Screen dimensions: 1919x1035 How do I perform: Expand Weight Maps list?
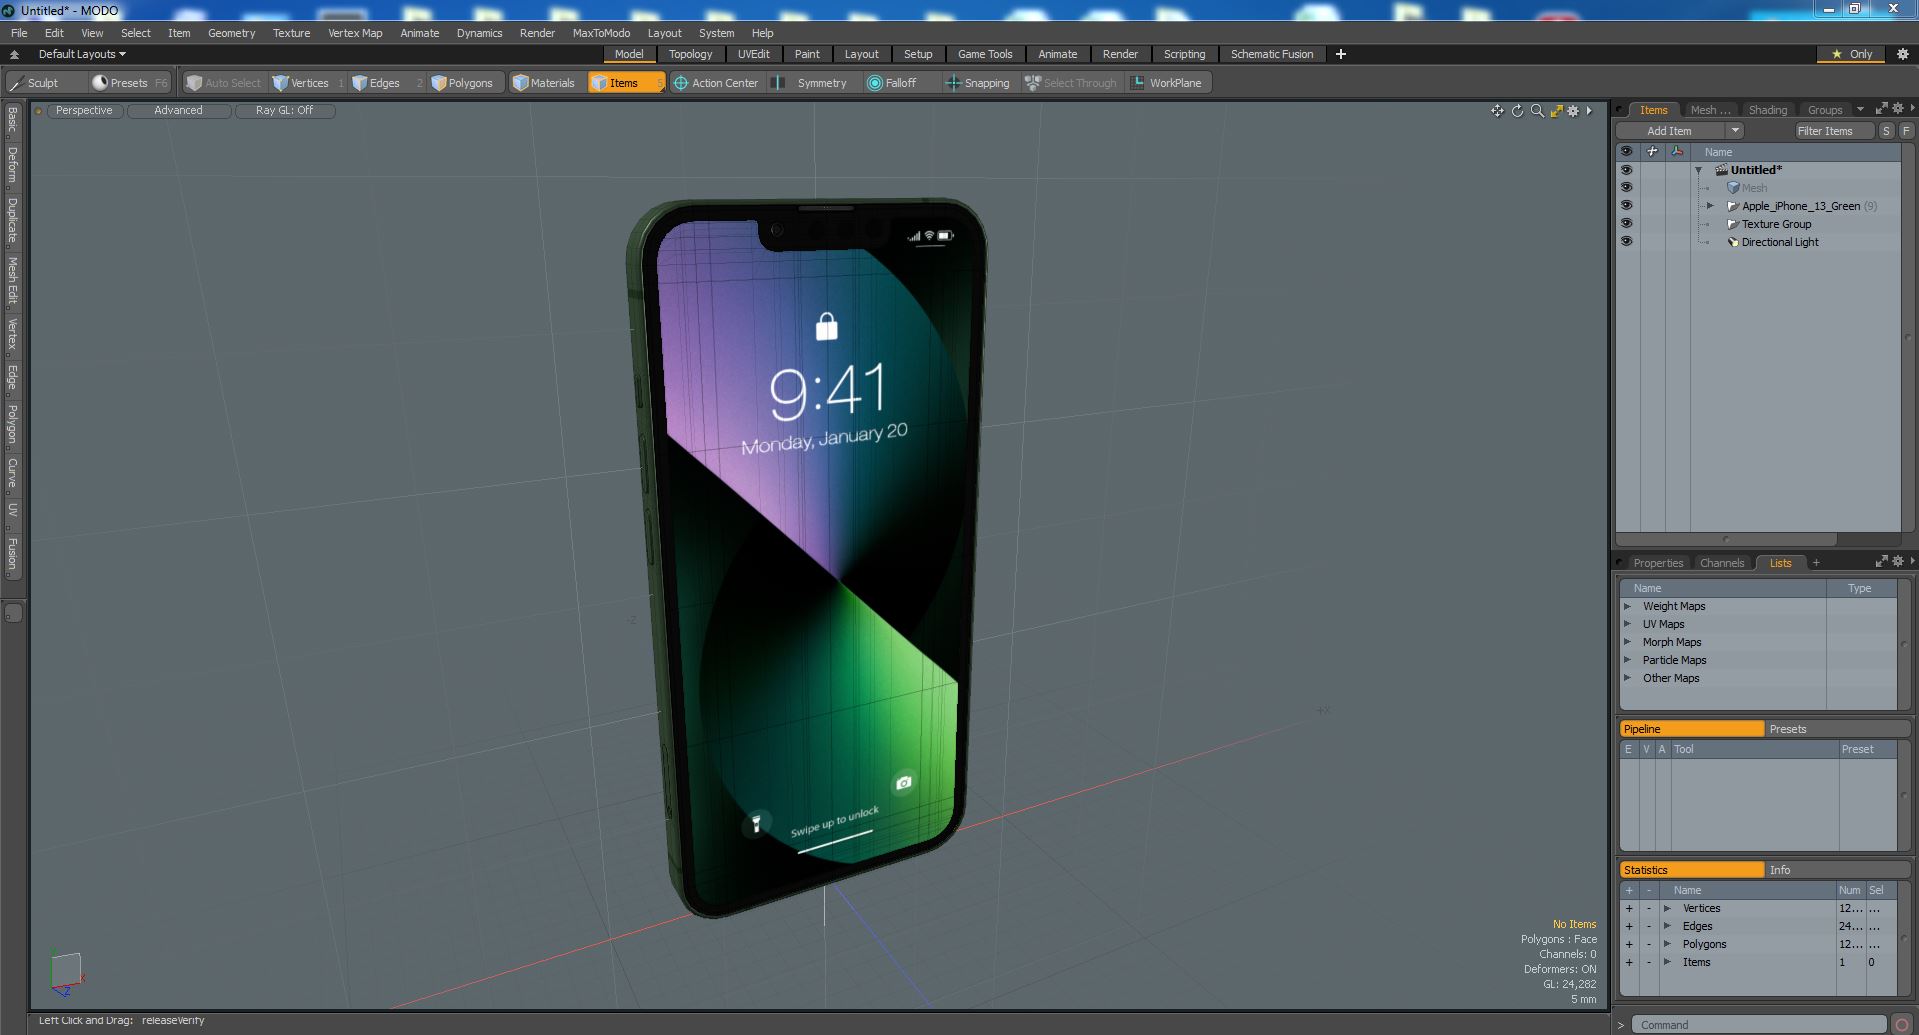(x=1628, y=606)
